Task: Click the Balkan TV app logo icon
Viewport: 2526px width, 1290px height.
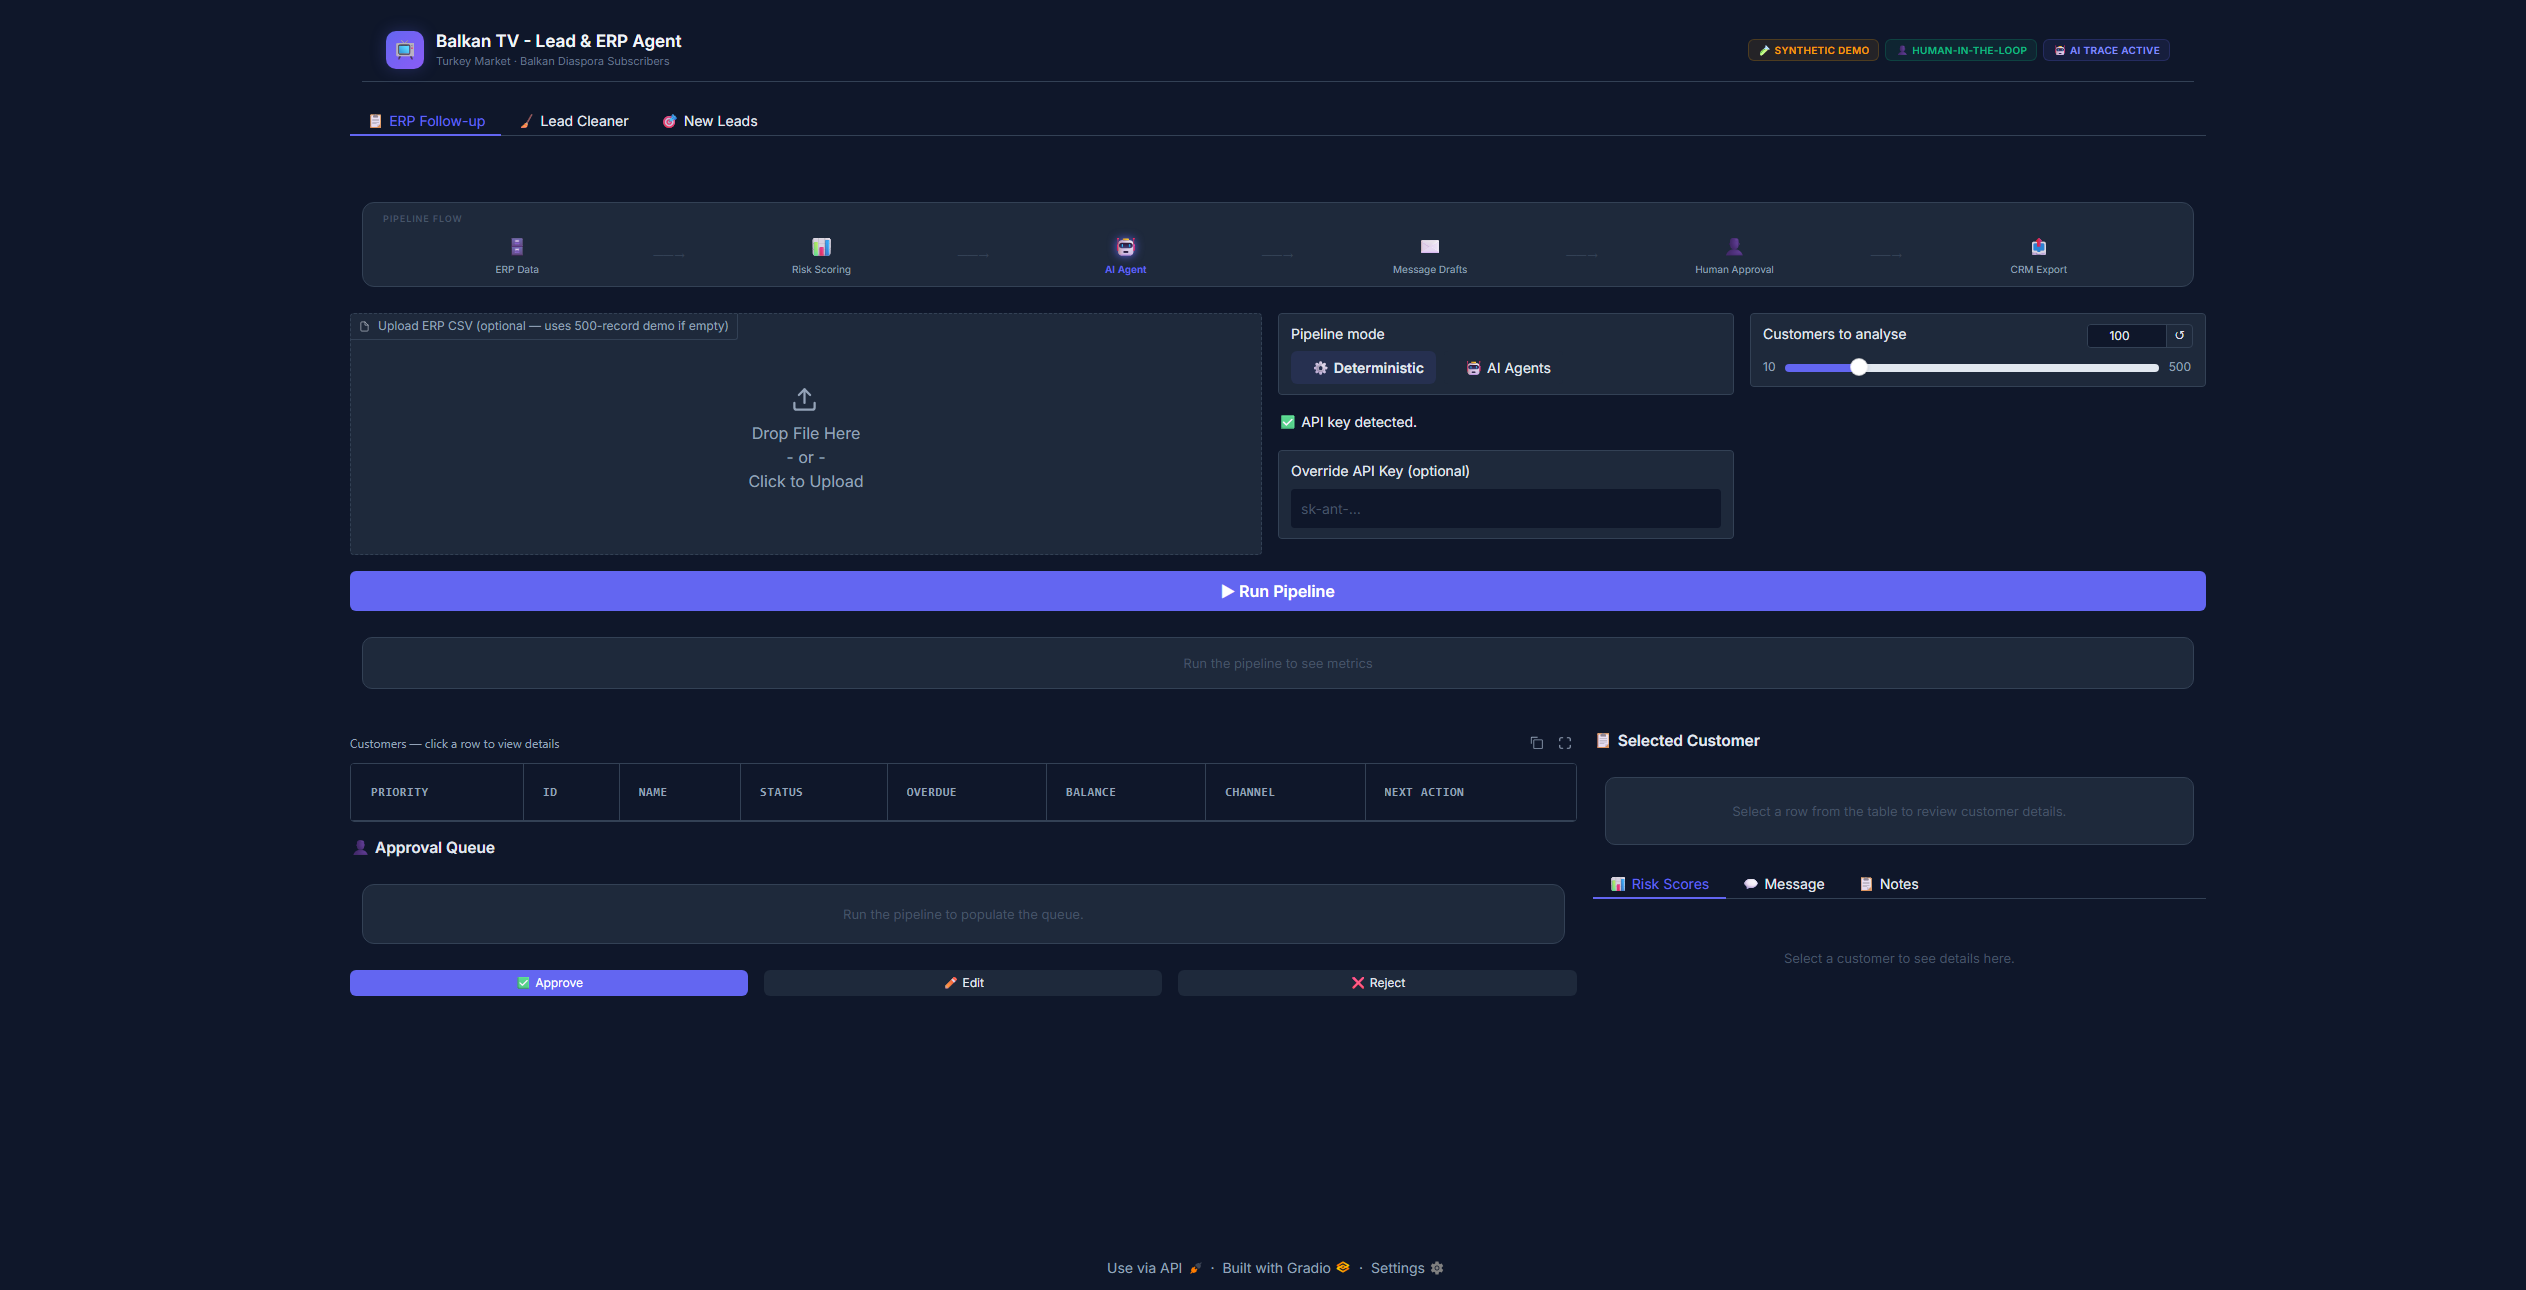Action: pos(404,50)
